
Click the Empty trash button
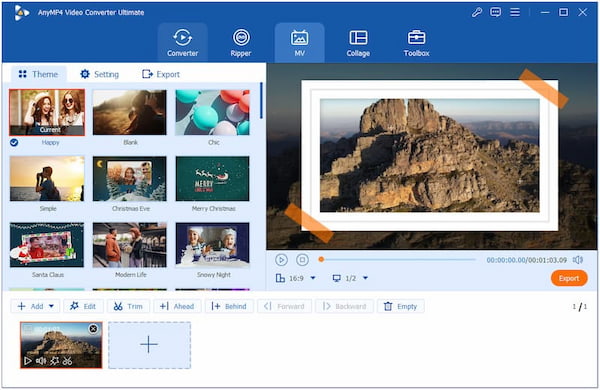point(401,306)
